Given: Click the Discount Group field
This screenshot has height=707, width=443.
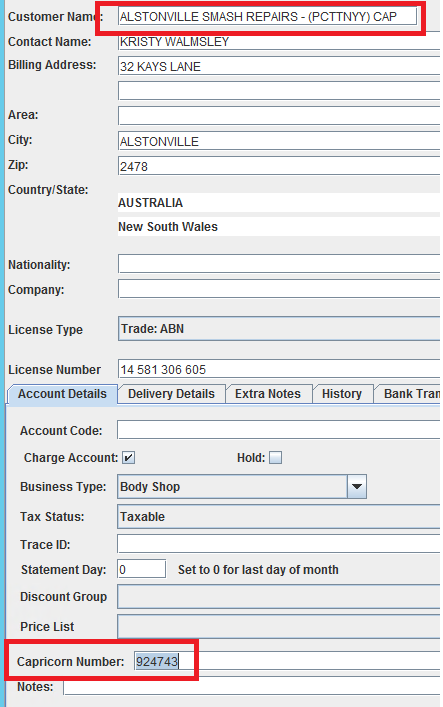Looking at the screenshot, I should pyautogui.click(x=278, y=597).
